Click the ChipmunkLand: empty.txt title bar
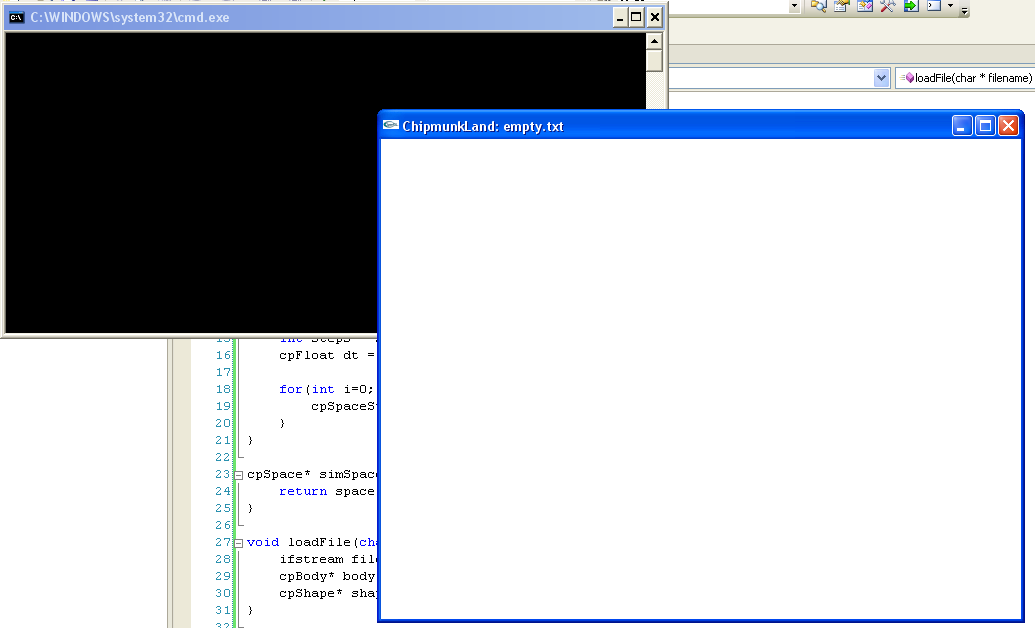 (701, 125)
